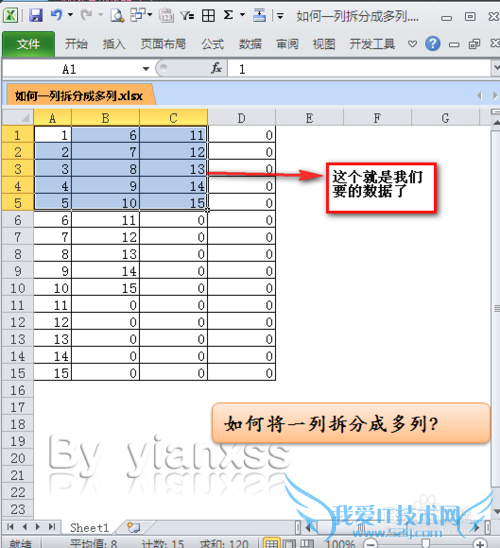
Task: Click the horizontal scrollbar left arrow
Action: 308,527
